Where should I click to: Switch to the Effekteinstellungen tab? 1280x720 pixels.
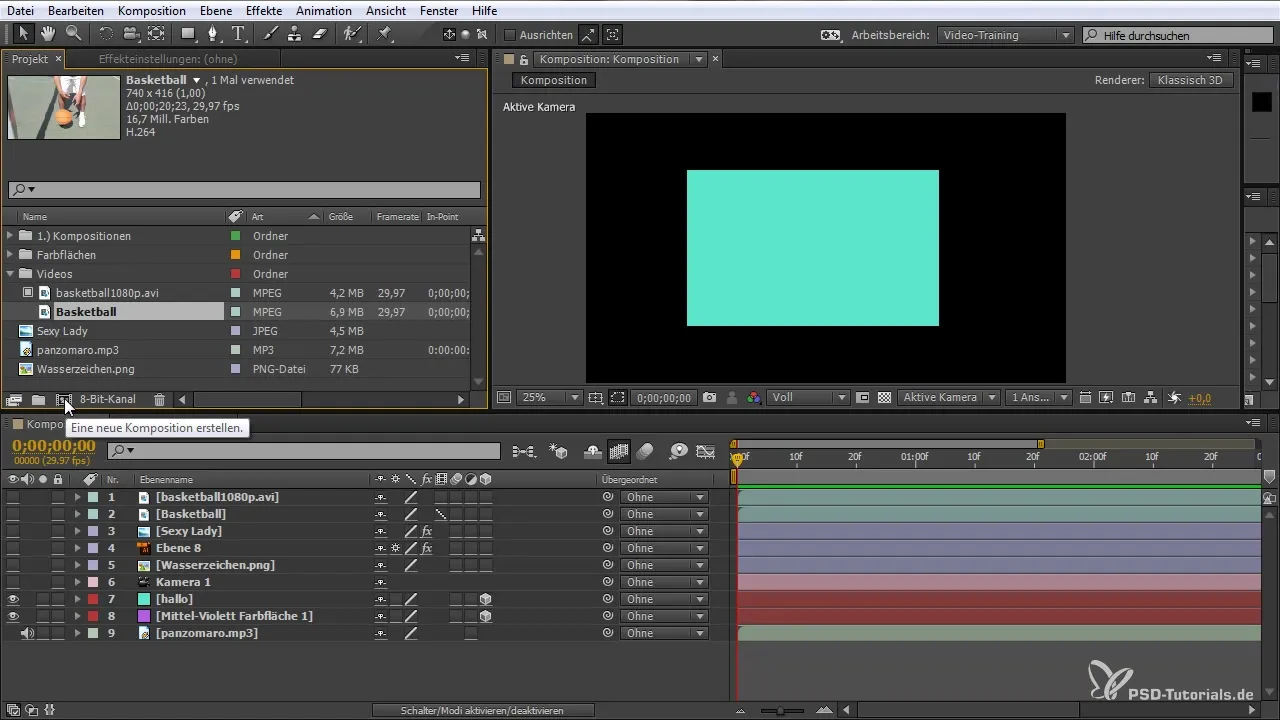167,59
